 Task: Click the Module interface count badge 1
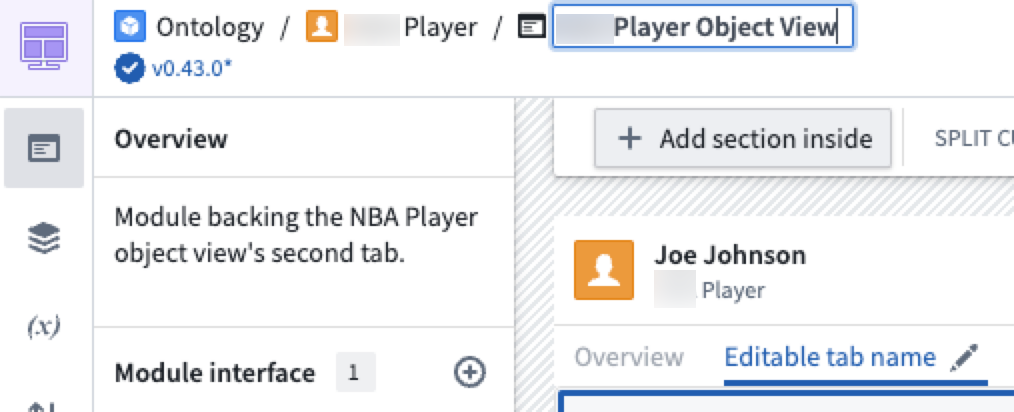click(356, 373)
